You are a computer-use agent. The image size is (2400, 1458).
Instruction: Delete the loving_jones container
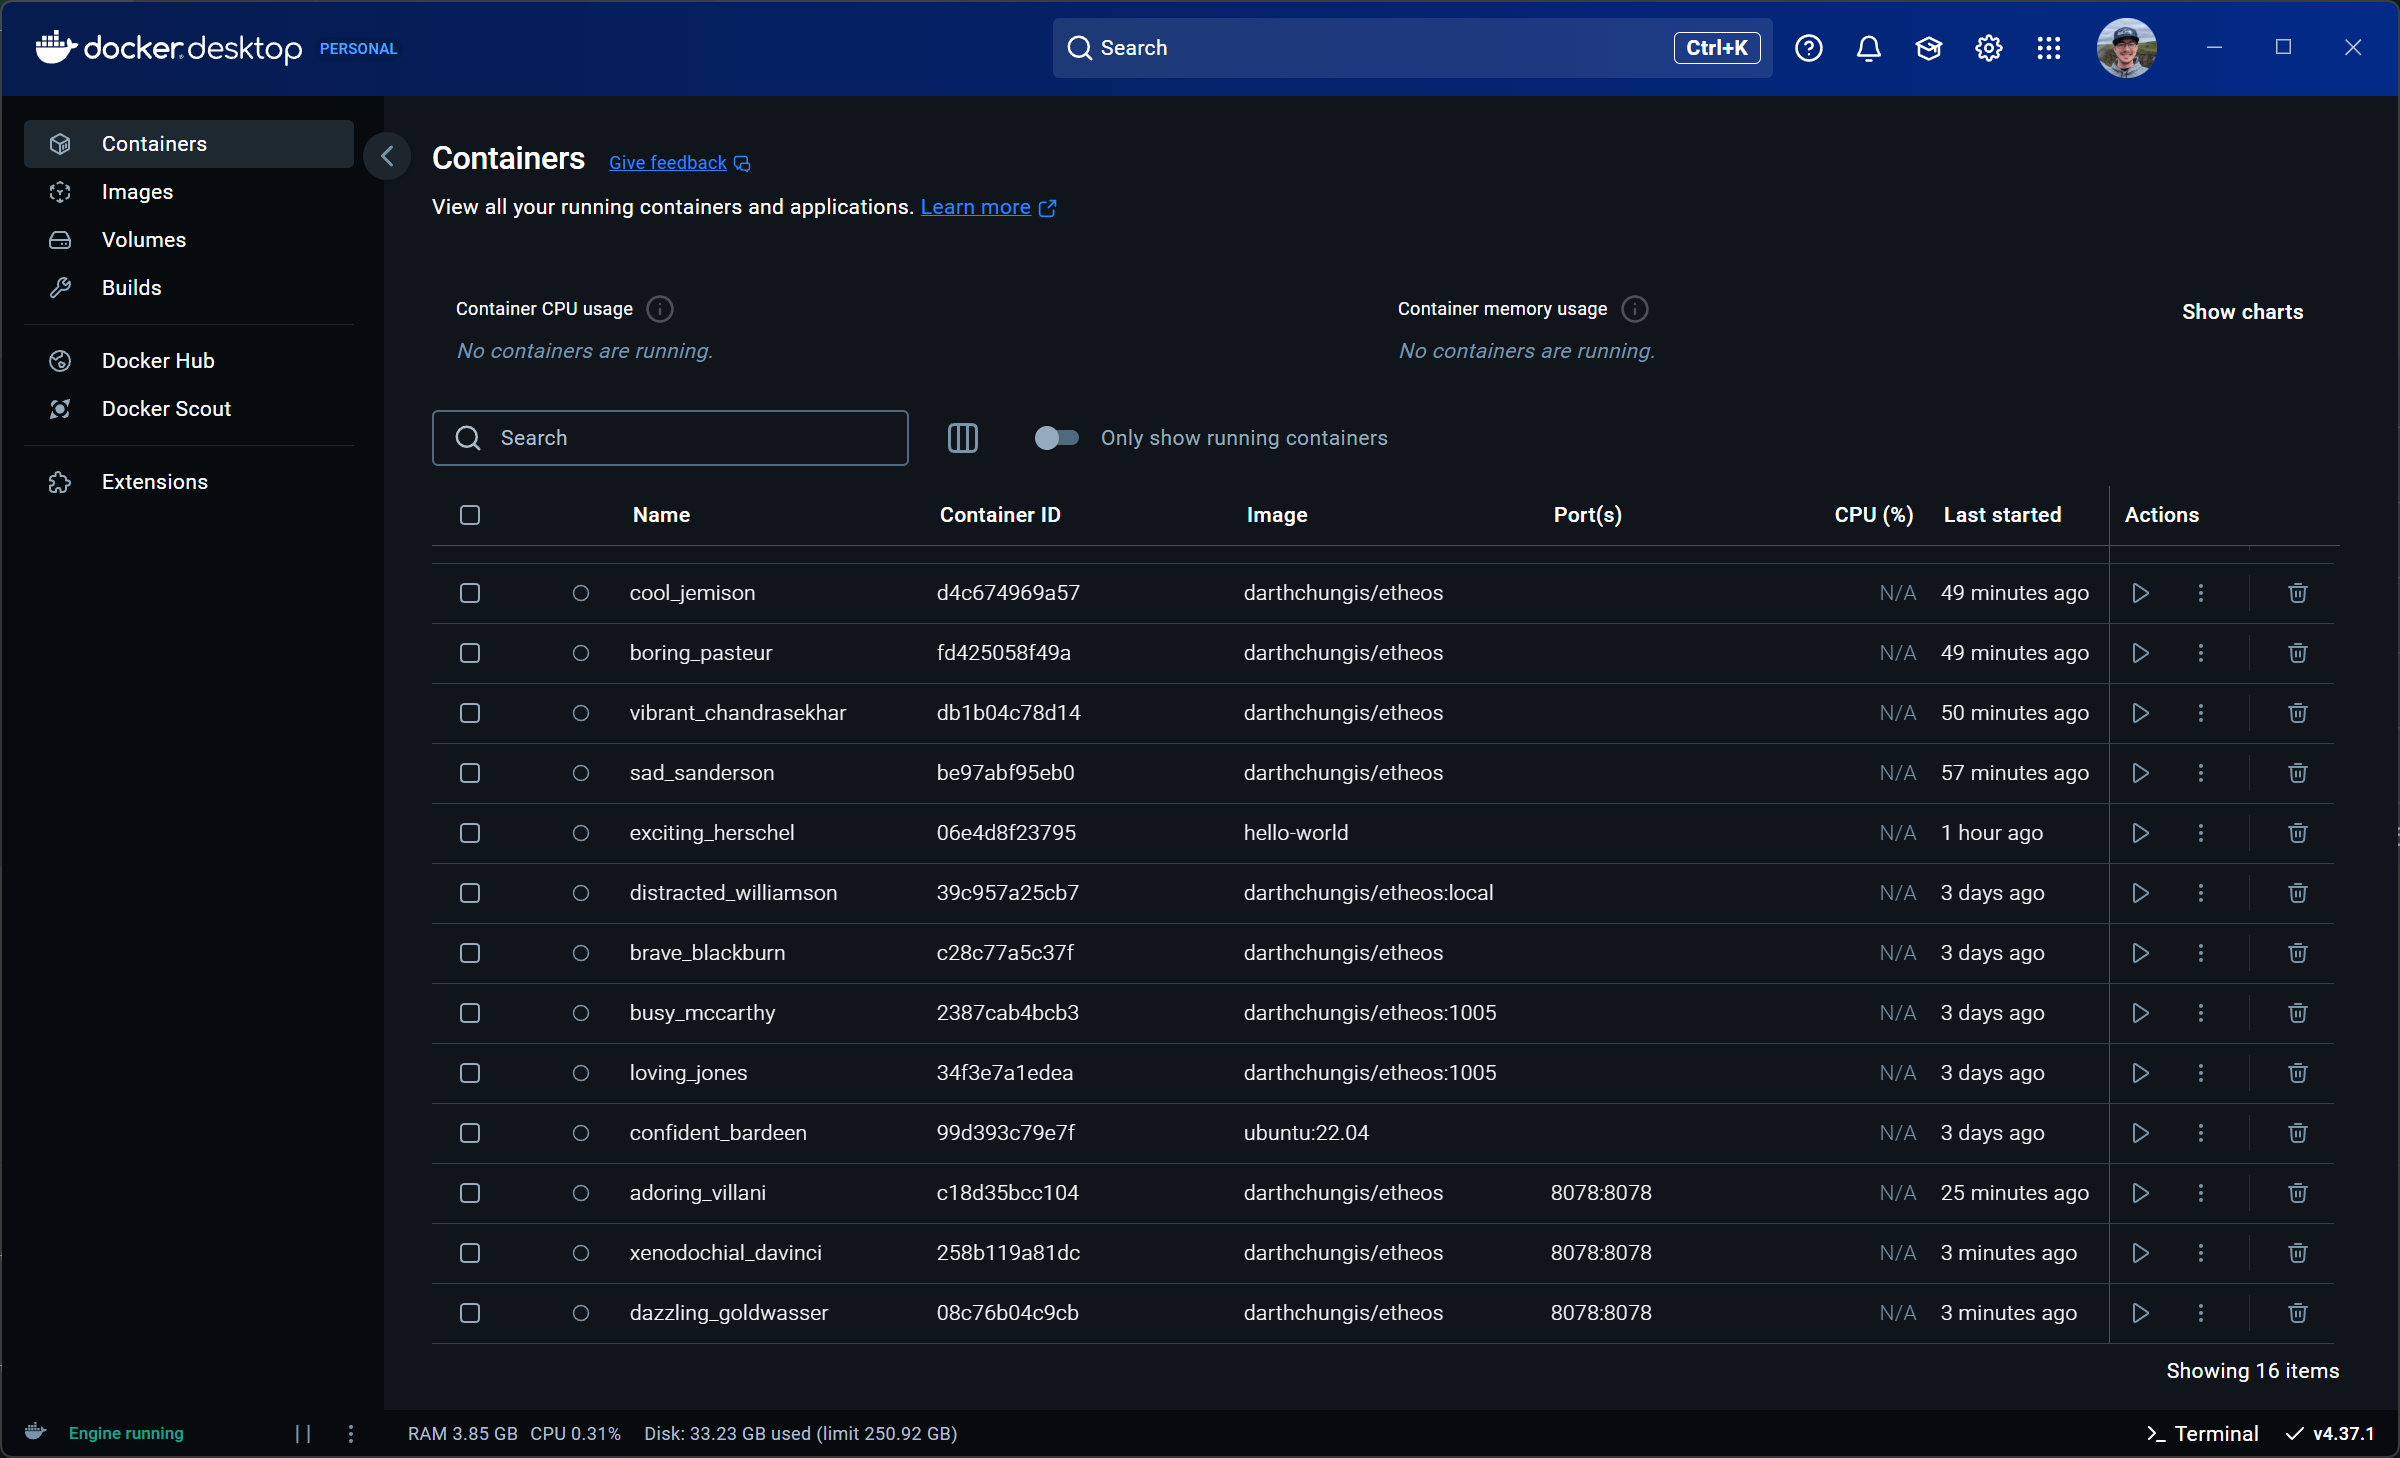[x=2298, y=1073]
